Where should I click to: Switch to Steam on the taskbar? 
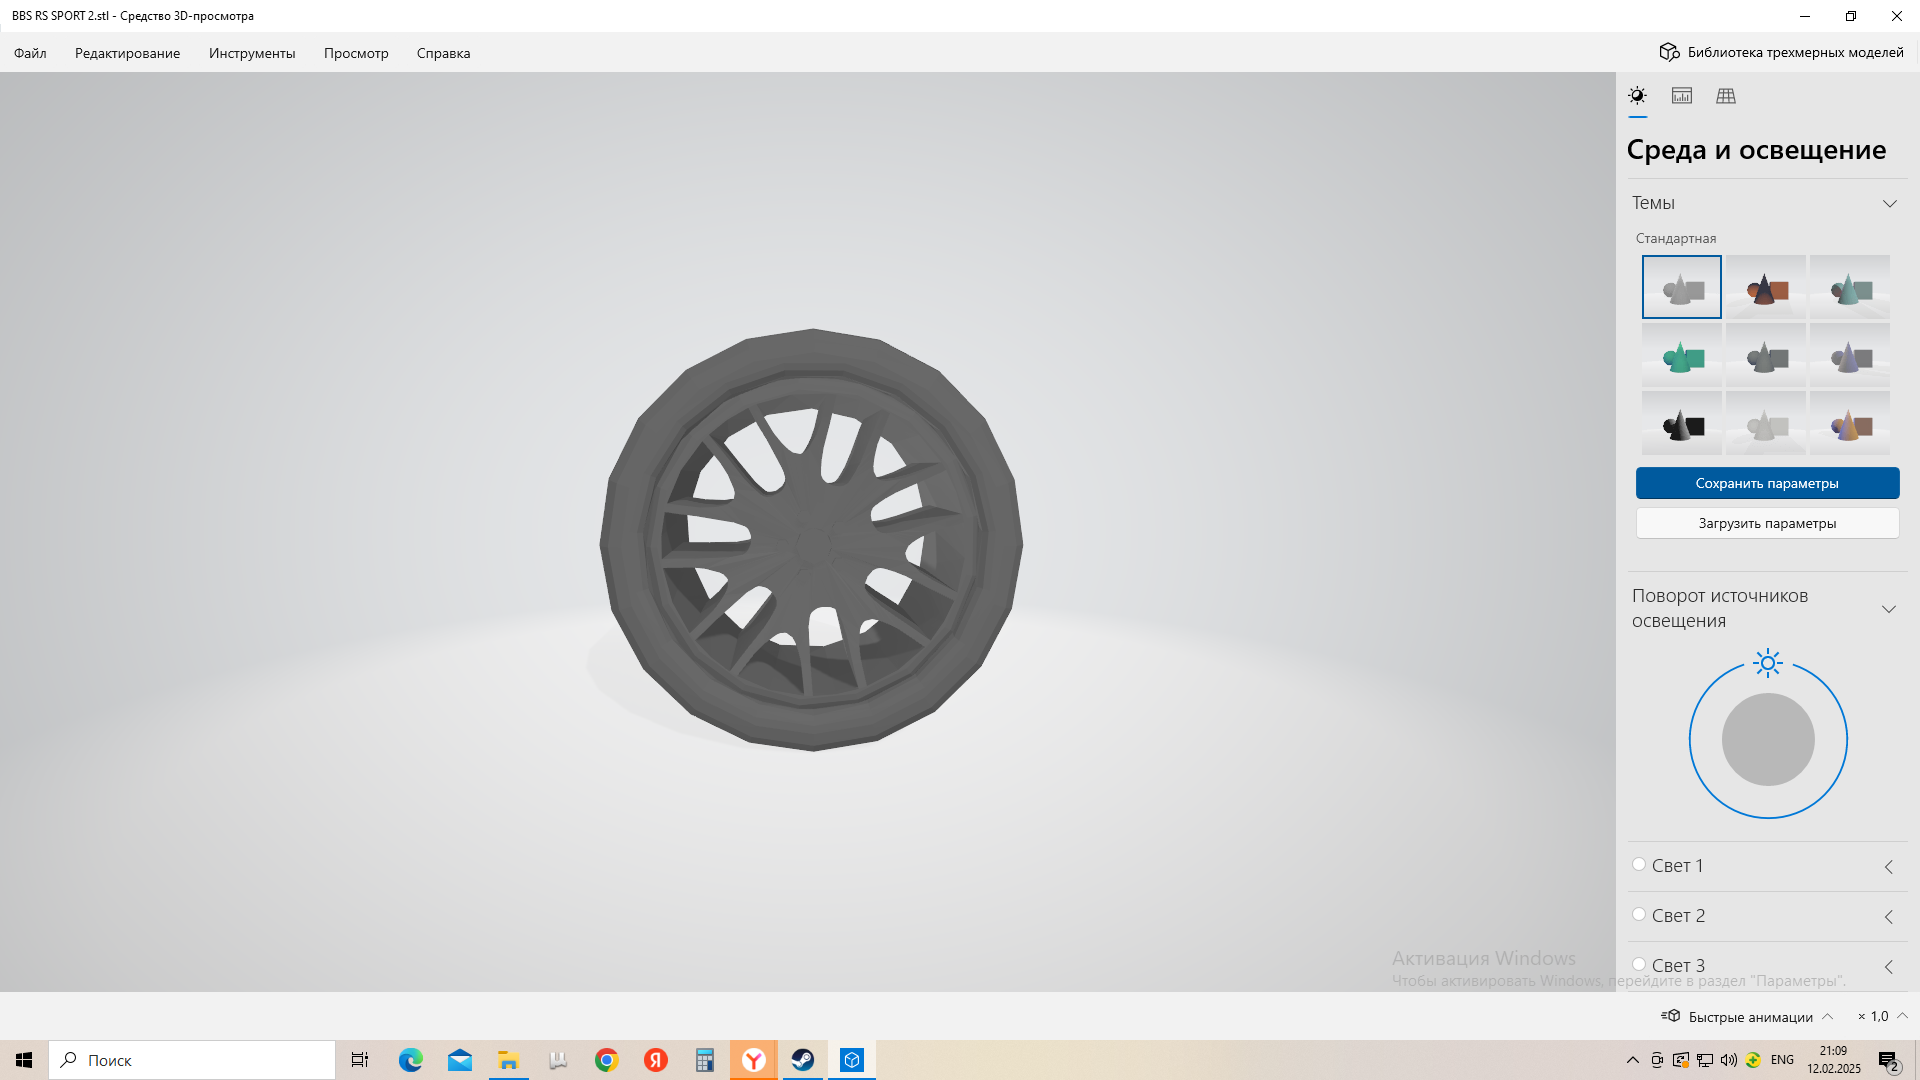803,1060
